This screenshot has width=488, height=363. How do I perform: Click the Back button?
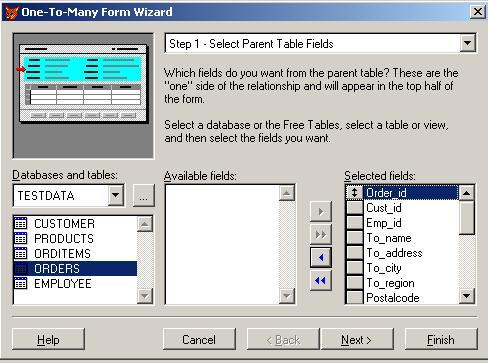point(283,339)
